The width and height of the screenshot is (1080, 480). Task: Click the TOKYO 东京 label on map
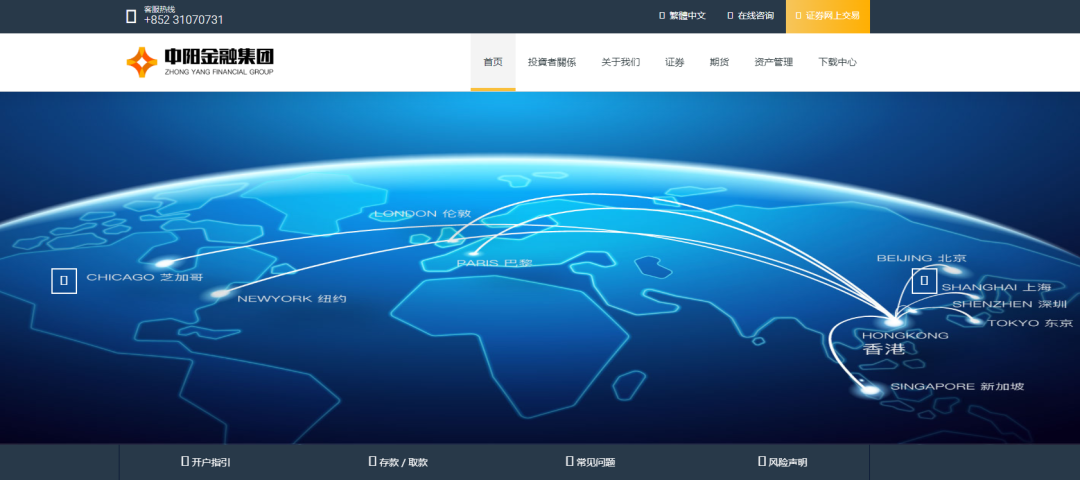(x=1030, y=323)
